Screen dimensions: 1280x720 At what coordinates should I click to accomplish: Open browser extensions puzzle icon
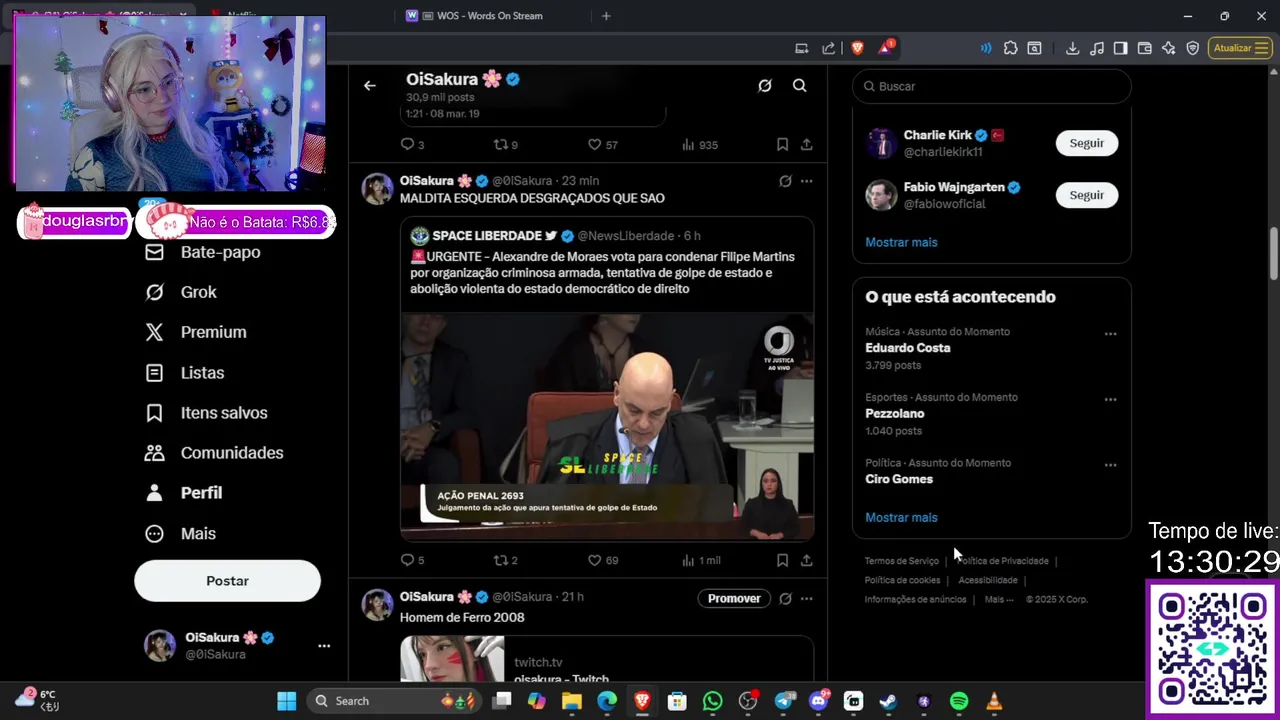click(1010, 48)
